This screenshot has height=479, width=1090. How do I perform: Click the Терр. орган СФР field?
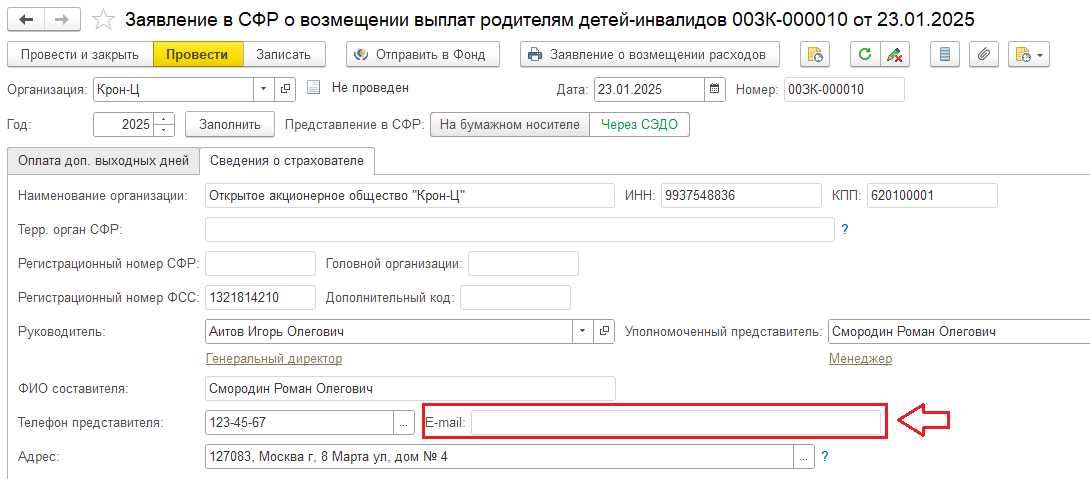point(520,229)
